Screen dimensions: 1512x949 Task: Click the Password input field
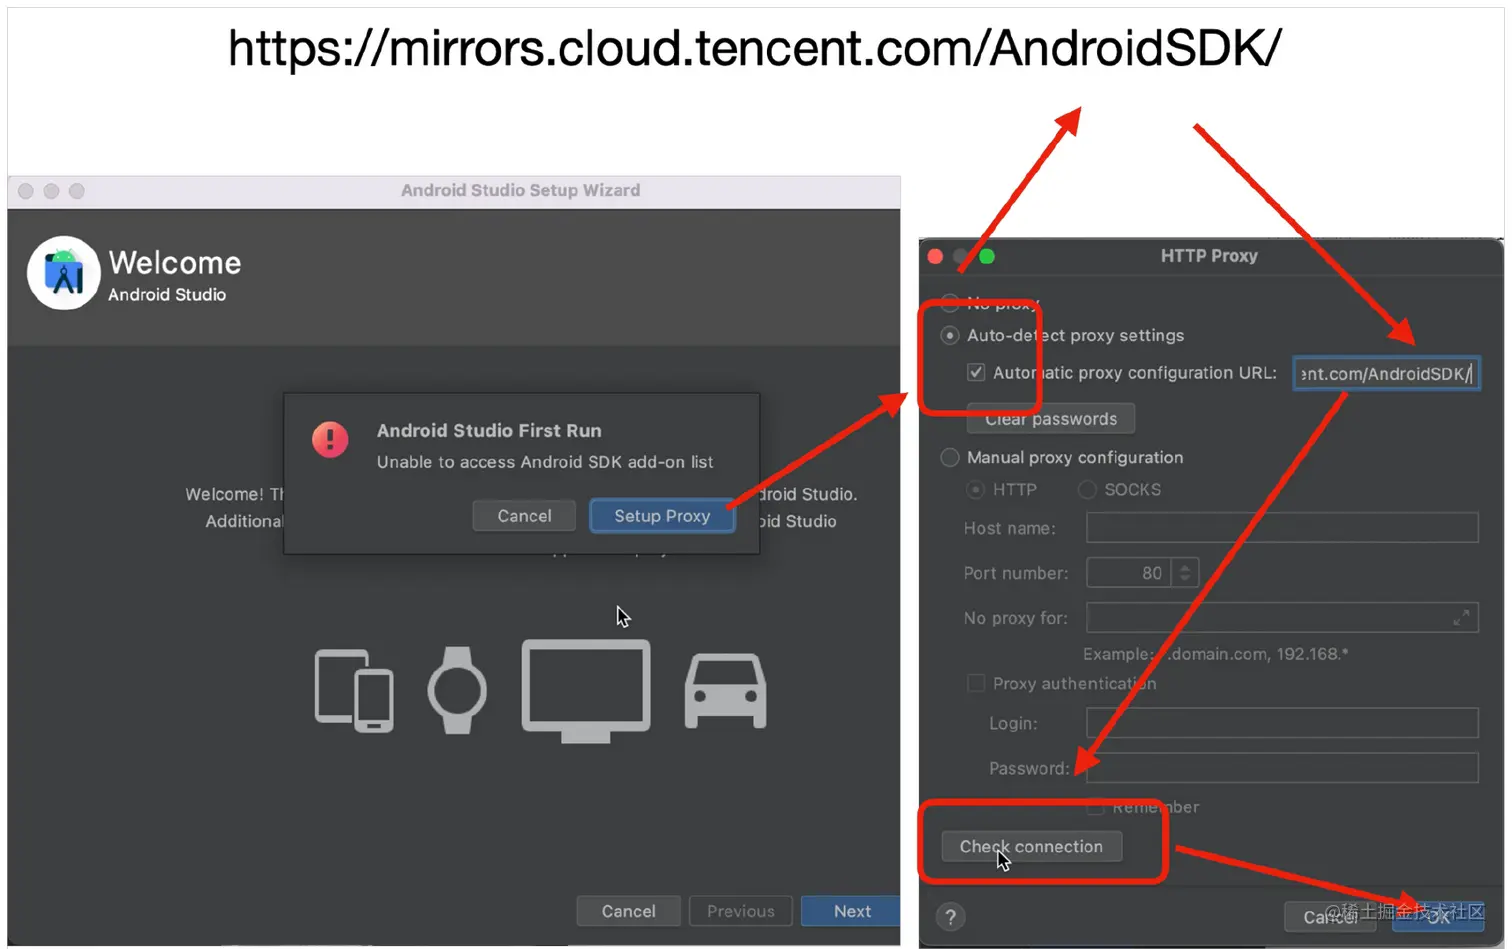(x=1282, y=768)
